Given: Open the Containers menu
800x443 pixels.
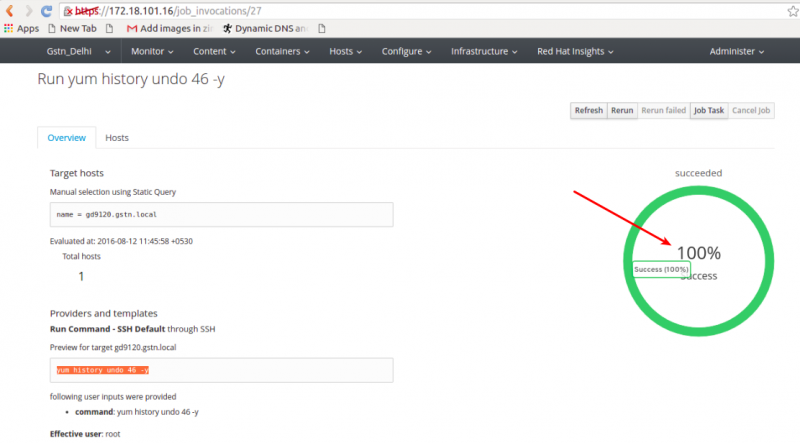Looking at the screenshot, I should pos(282,51).
